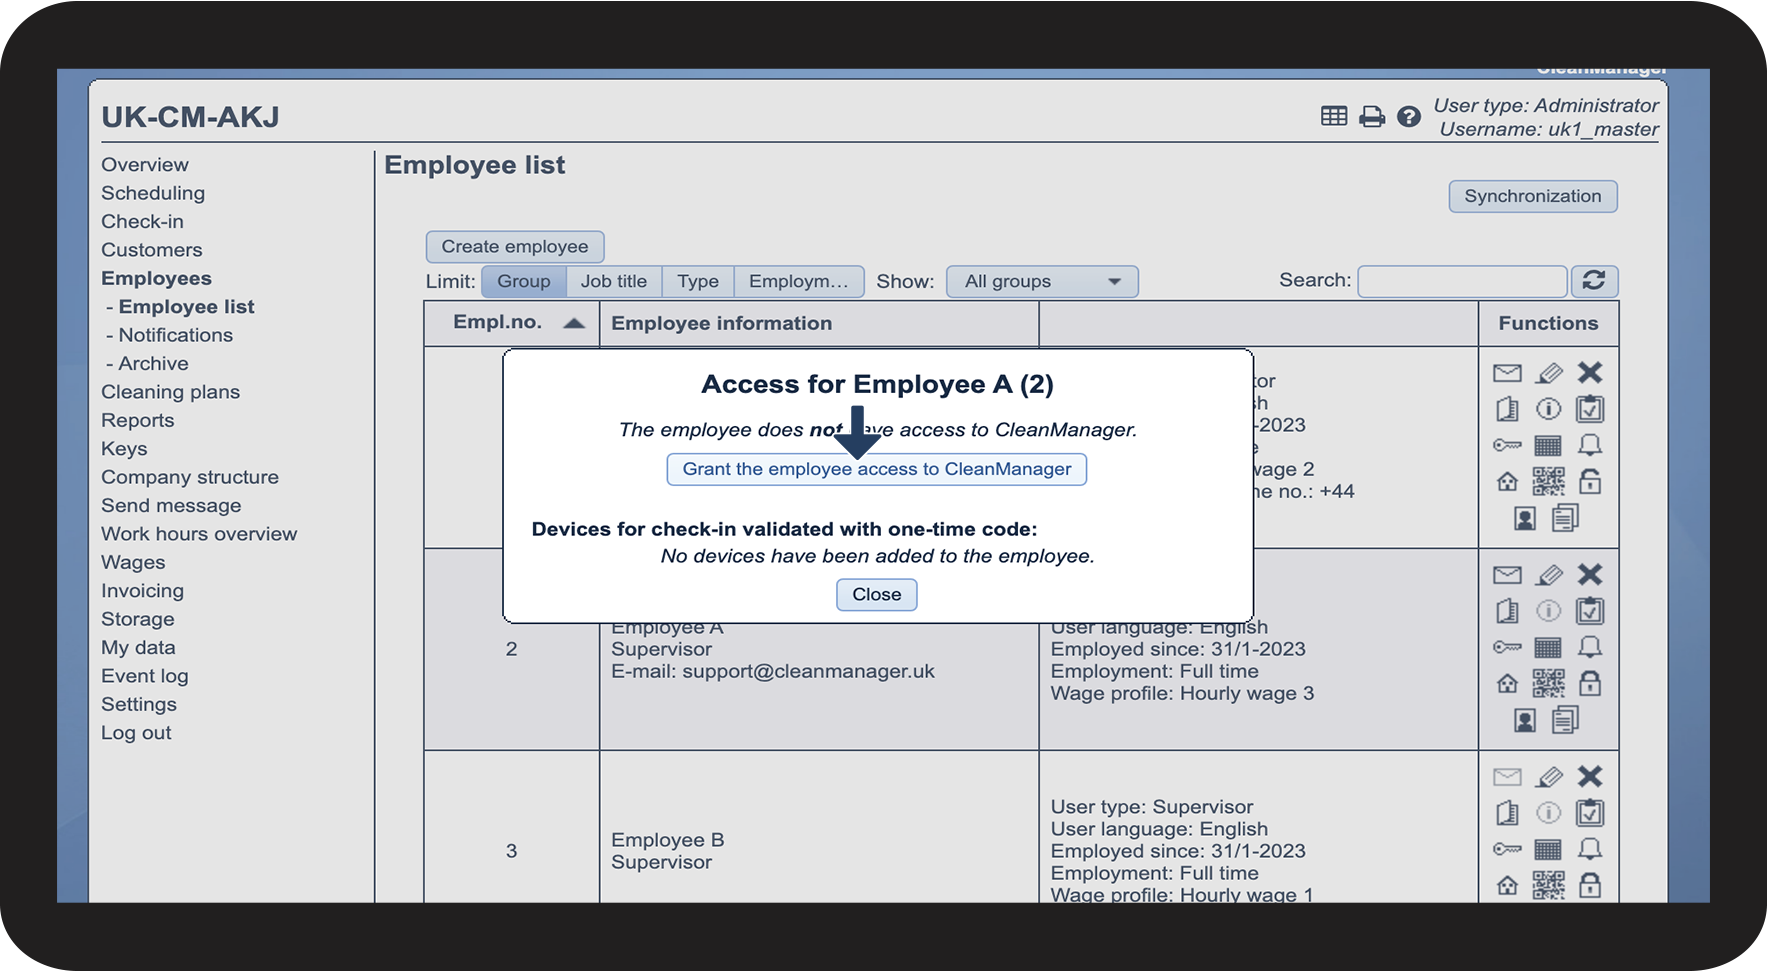Open Notifications submenu item

(x=175, y=335)
